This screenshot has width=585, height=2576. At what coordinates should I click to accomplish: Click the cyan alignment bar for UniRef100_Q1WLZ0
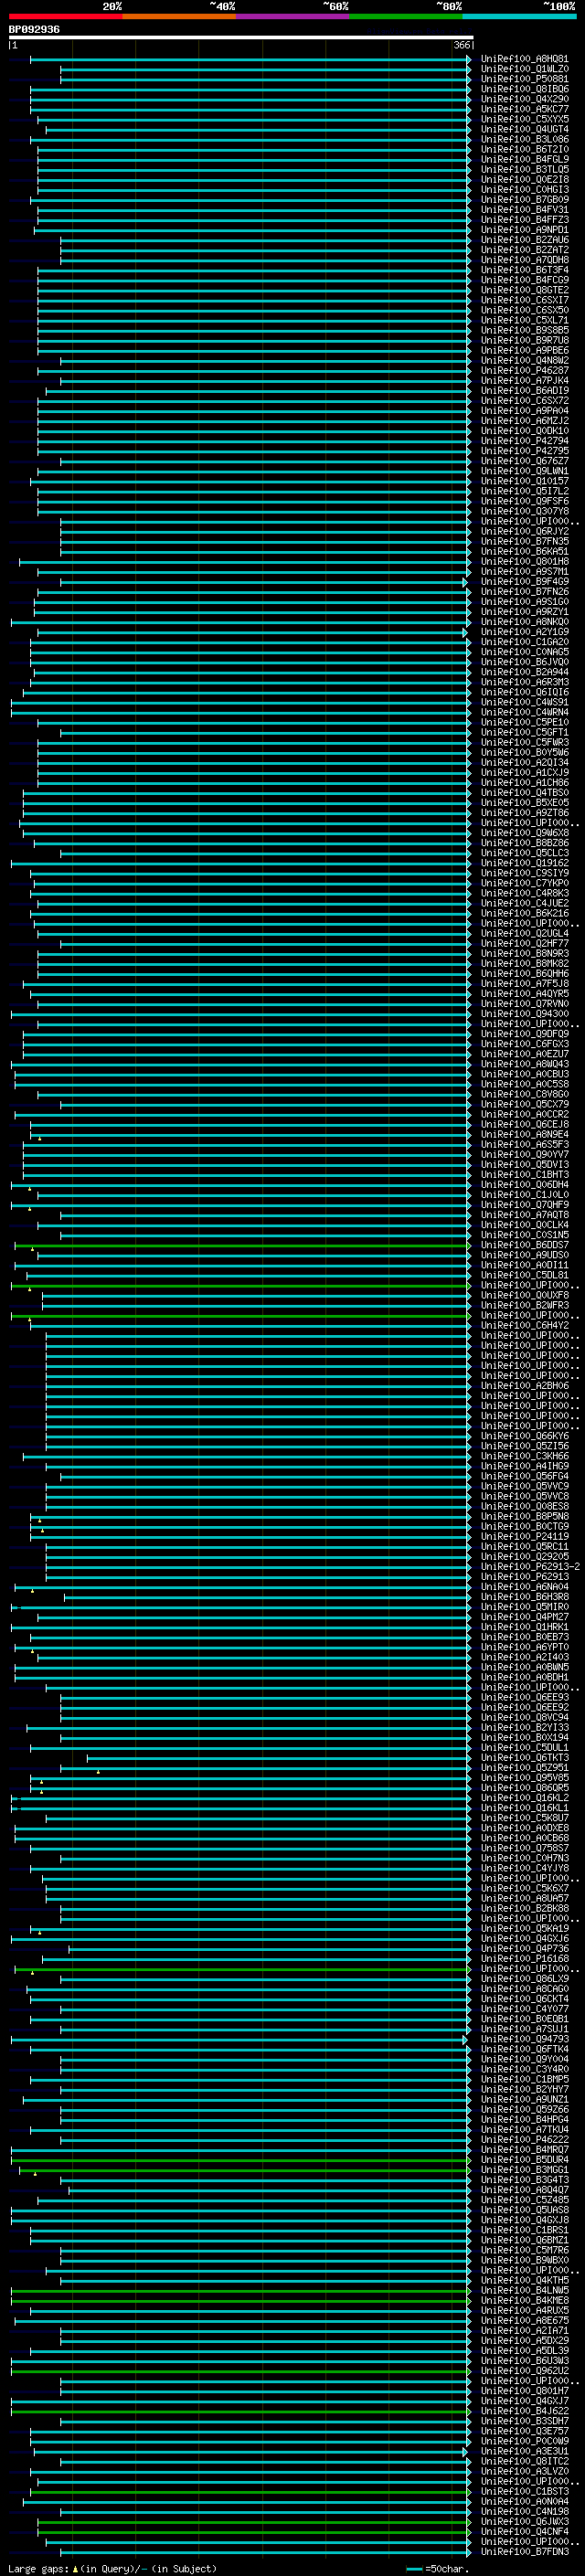(264, 69)
